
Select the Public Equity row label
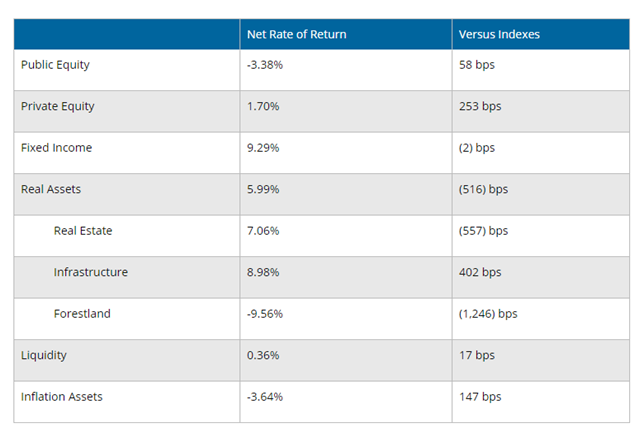point(56,65)
